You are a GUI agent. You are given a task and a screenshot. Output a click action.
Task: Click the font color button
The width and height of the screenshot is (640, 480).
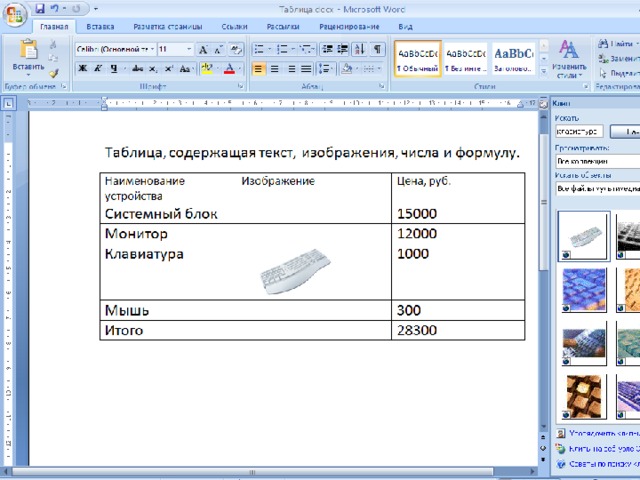point(229,68)
